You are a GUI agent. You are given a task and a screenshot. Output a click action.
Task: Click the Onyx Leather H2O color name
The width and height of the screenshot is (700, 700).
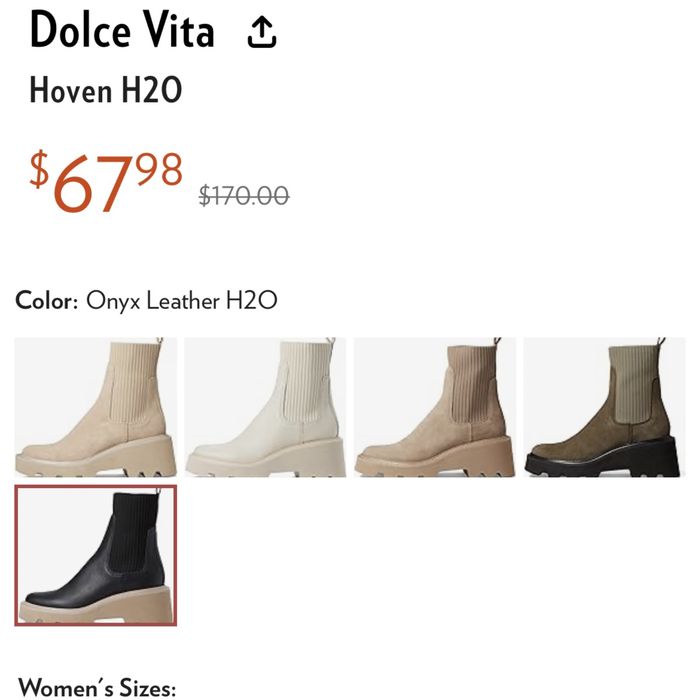click(182, 300)
